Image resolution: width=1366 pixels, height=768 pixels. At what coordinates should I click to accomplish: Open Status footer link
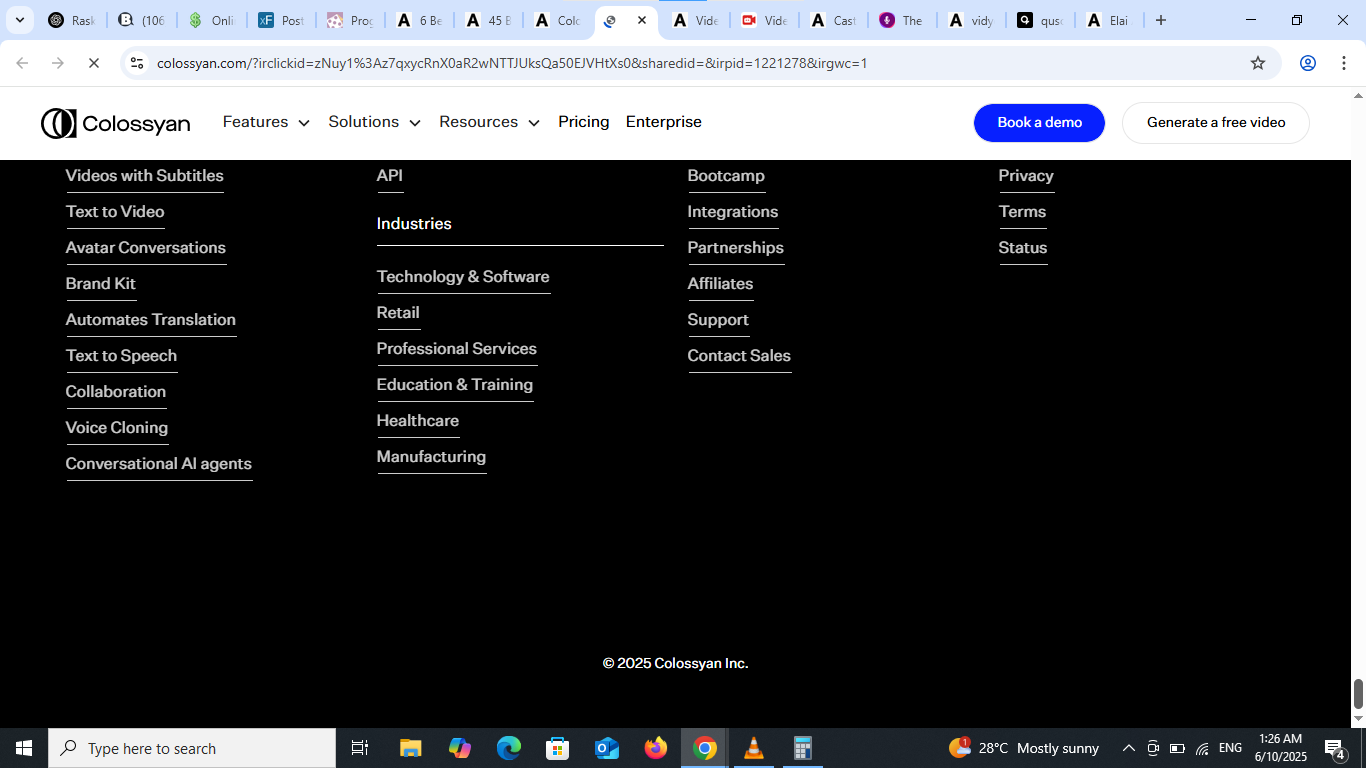(x=1023, y=248)
